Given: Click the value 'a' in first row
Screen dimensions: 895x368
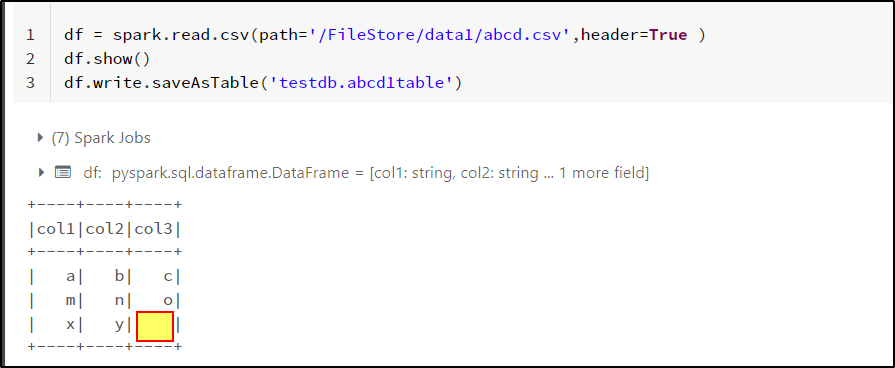Looking at the screenshot, I should 71,277.
